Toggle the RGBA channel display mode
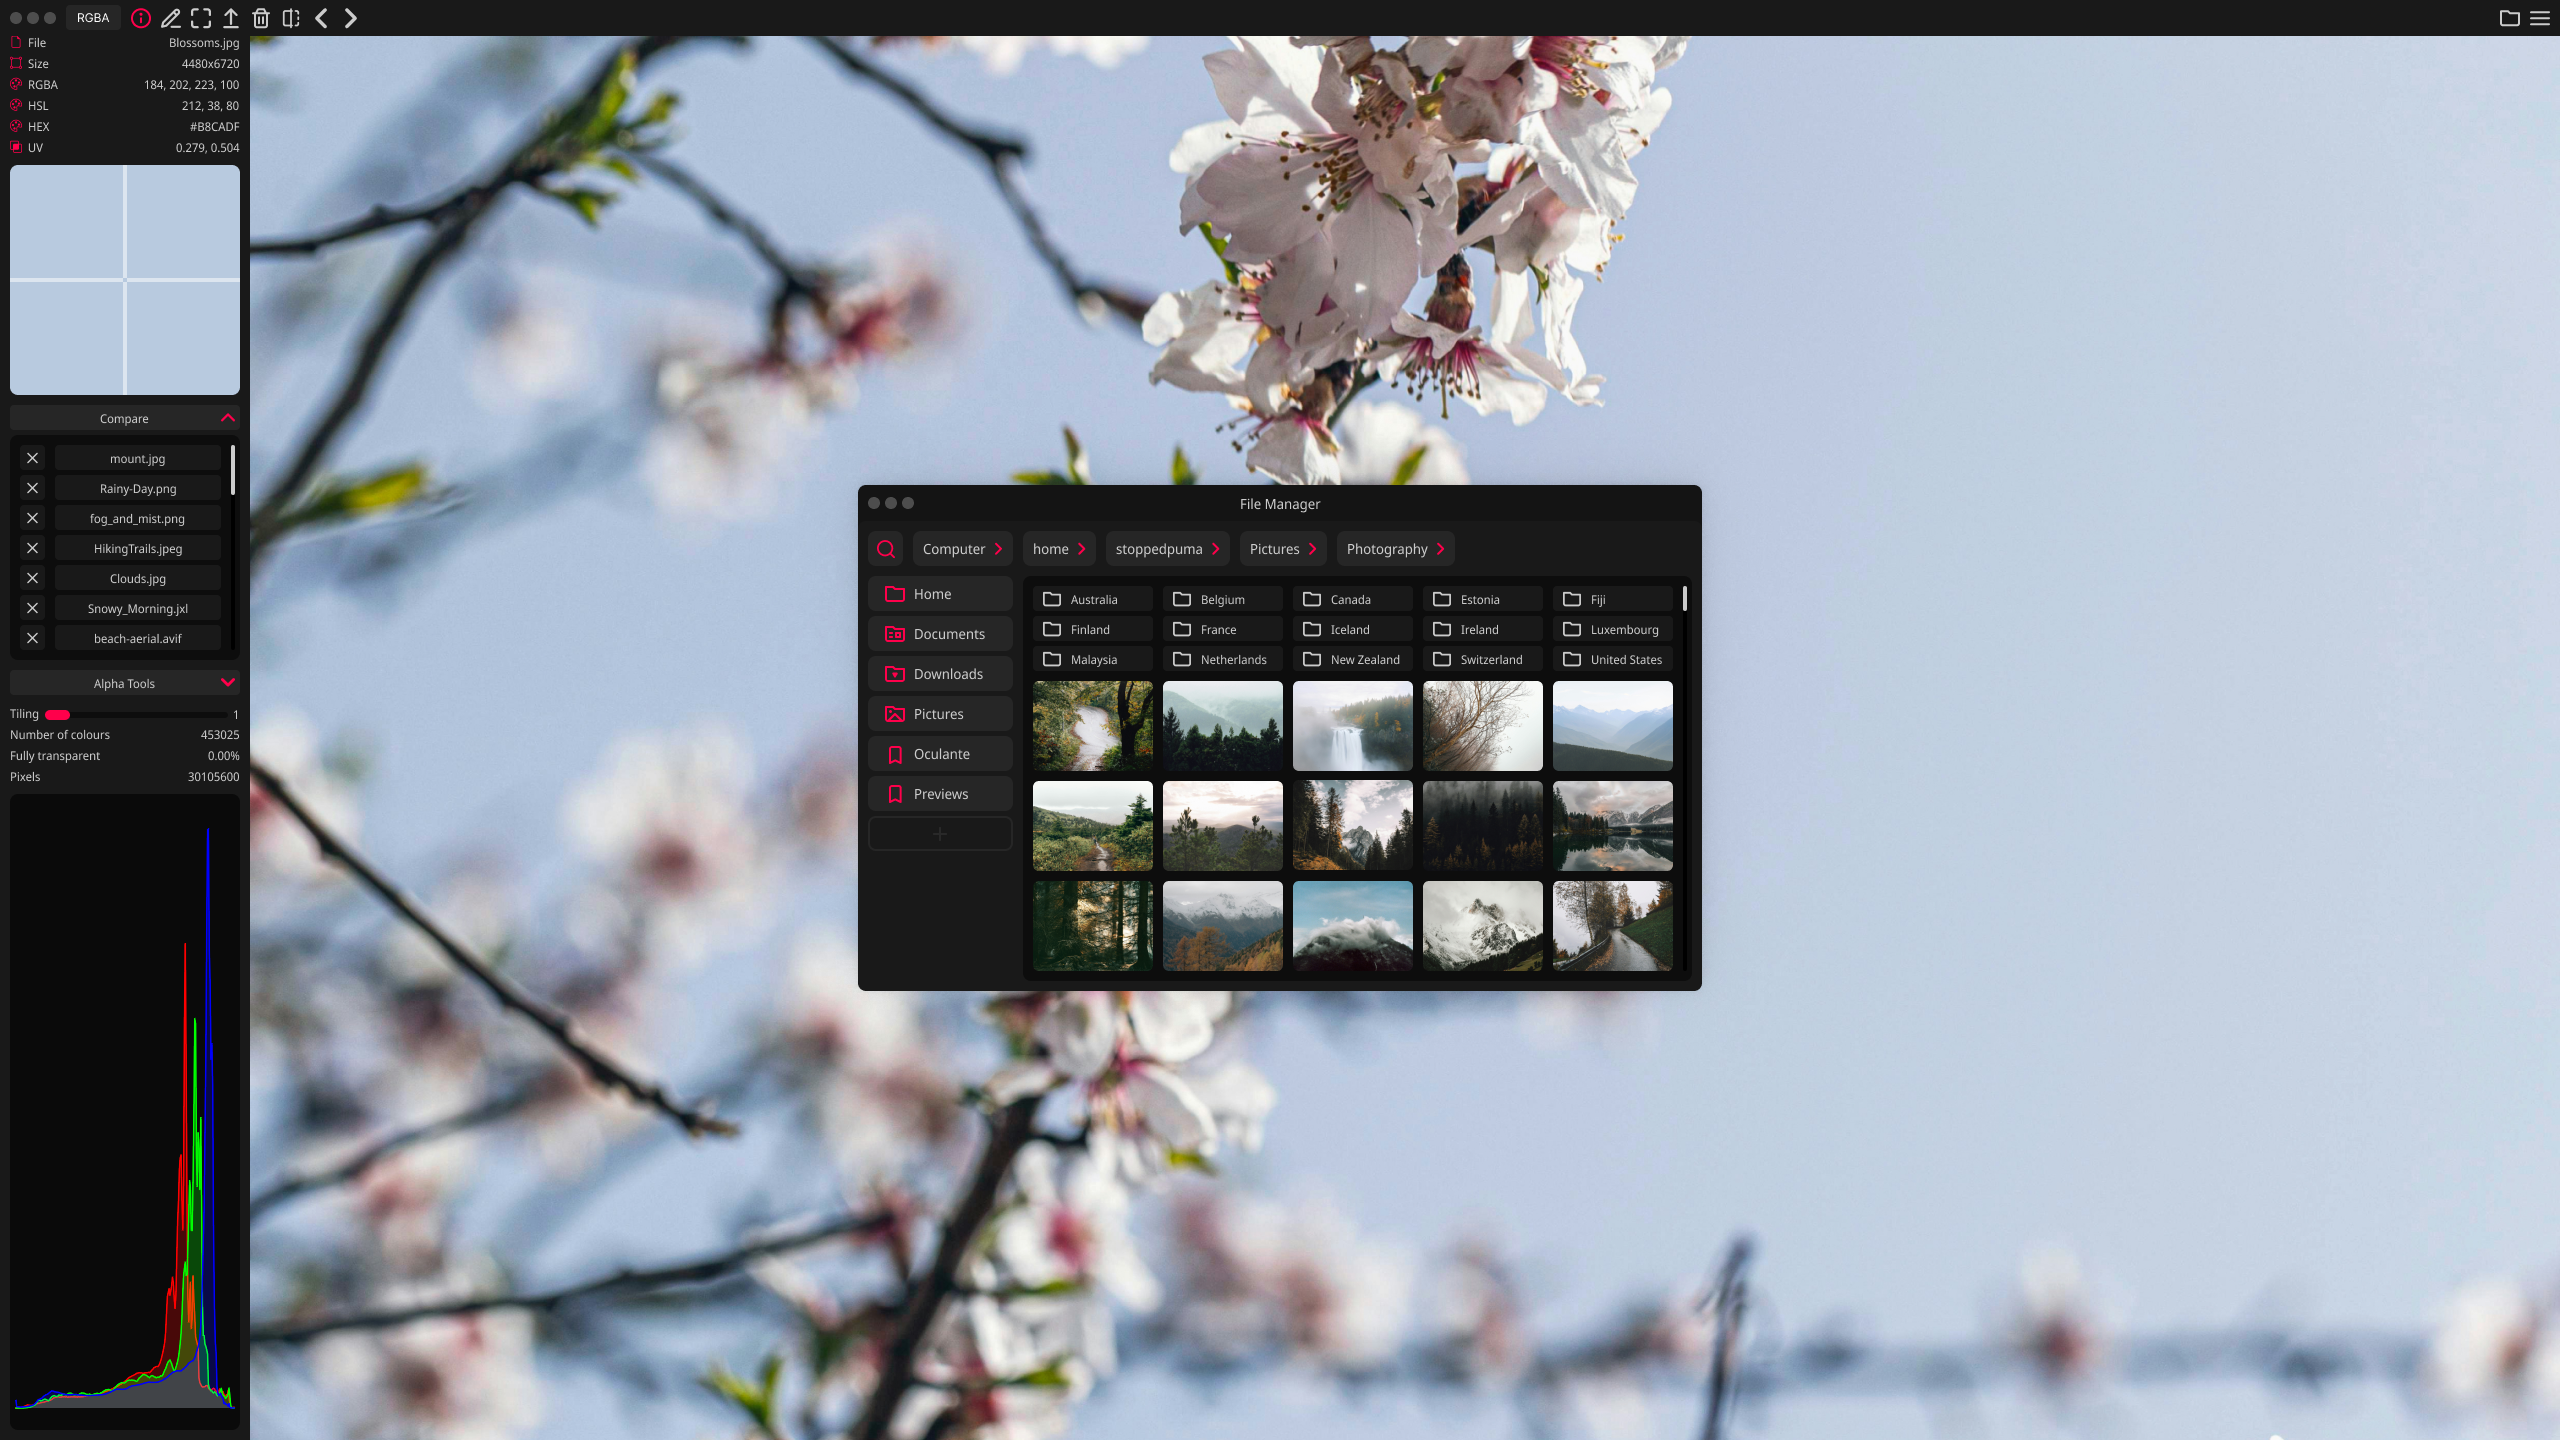This screenshot has height=1440, width=2560. tap(92, 17)
